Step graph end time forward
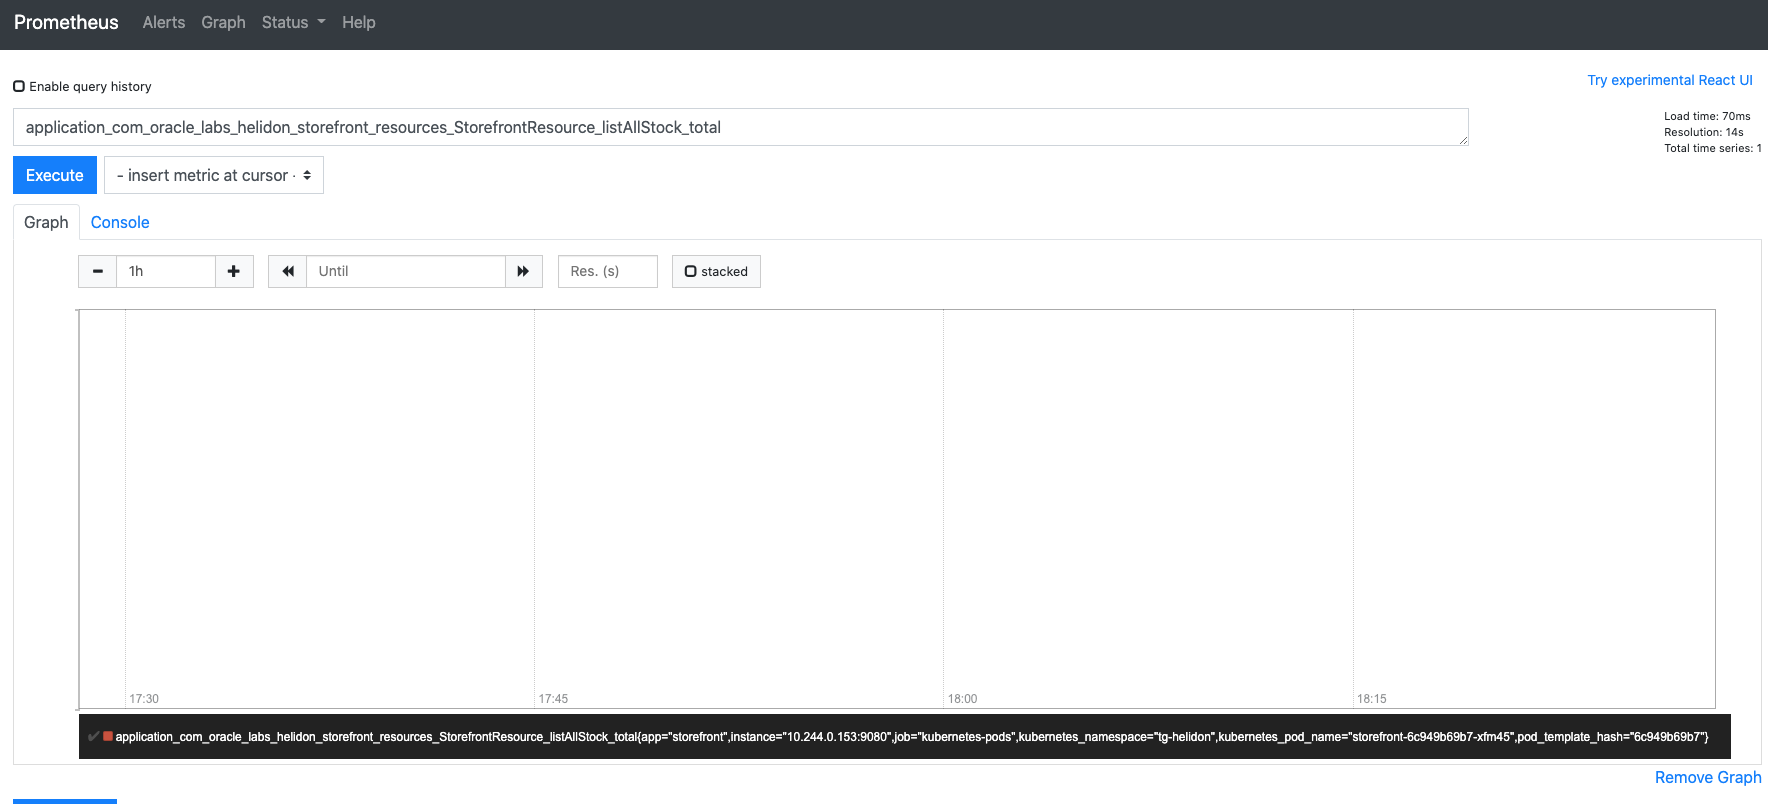The width and height of the screenshot is (1768, 804). click(523, 271)
